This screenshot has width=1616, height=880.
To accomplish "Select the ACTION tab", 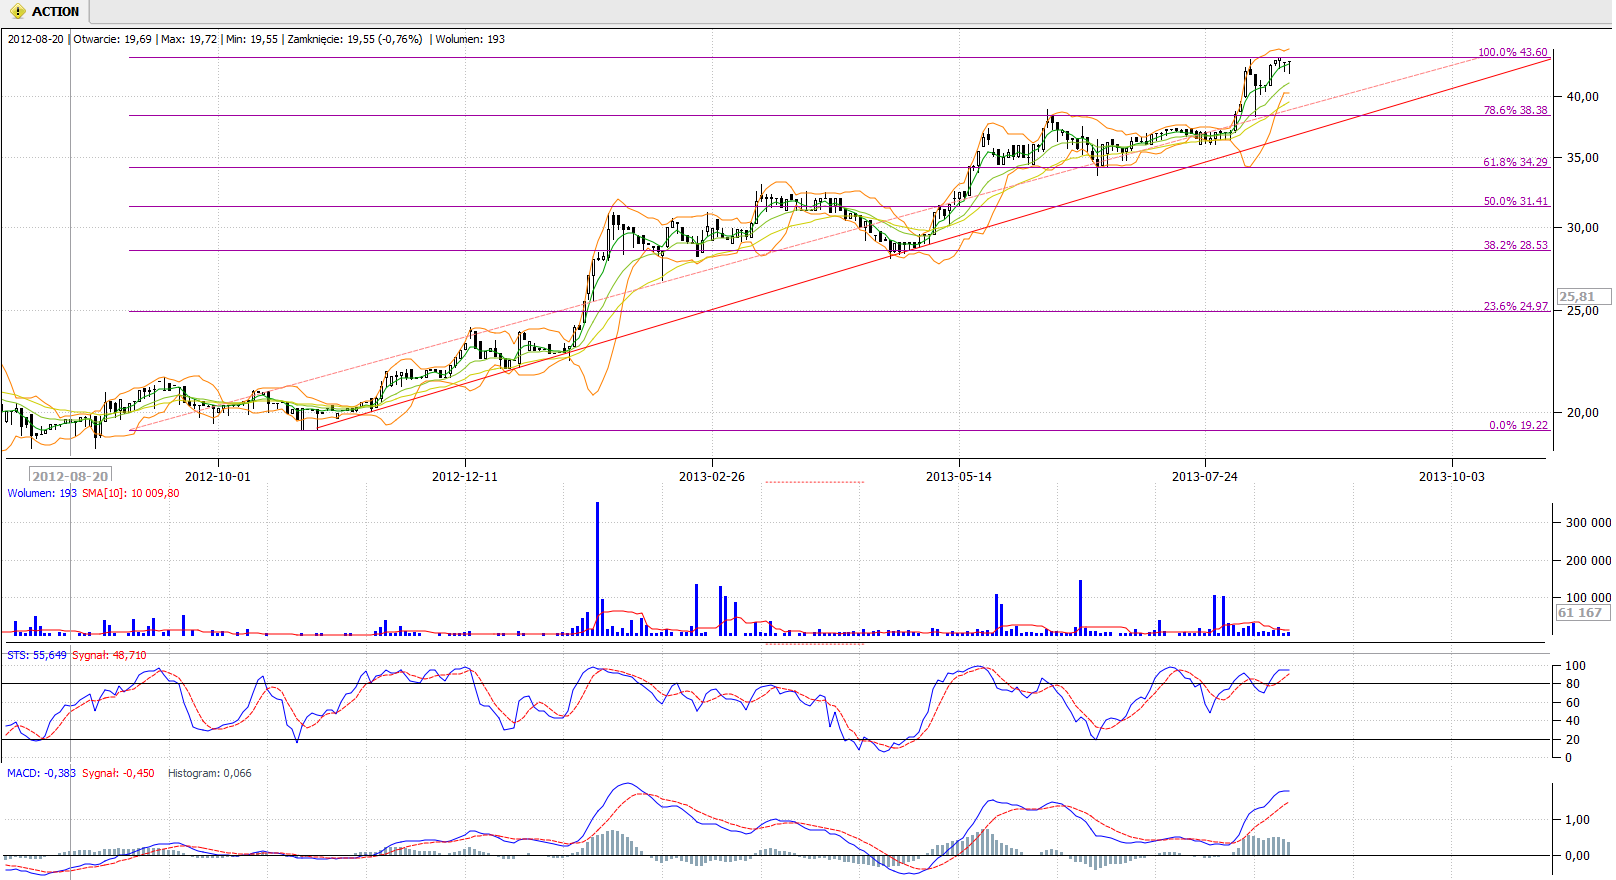I will [x=45, y=12].
